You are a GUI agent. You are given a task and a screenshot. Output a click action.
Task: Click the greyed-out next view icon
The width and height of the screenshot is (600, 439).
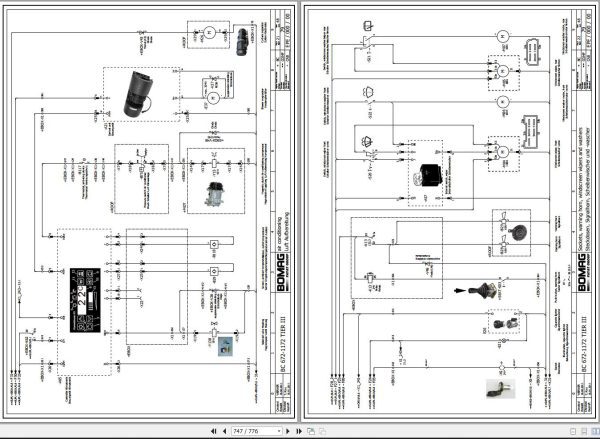point(322,431)
